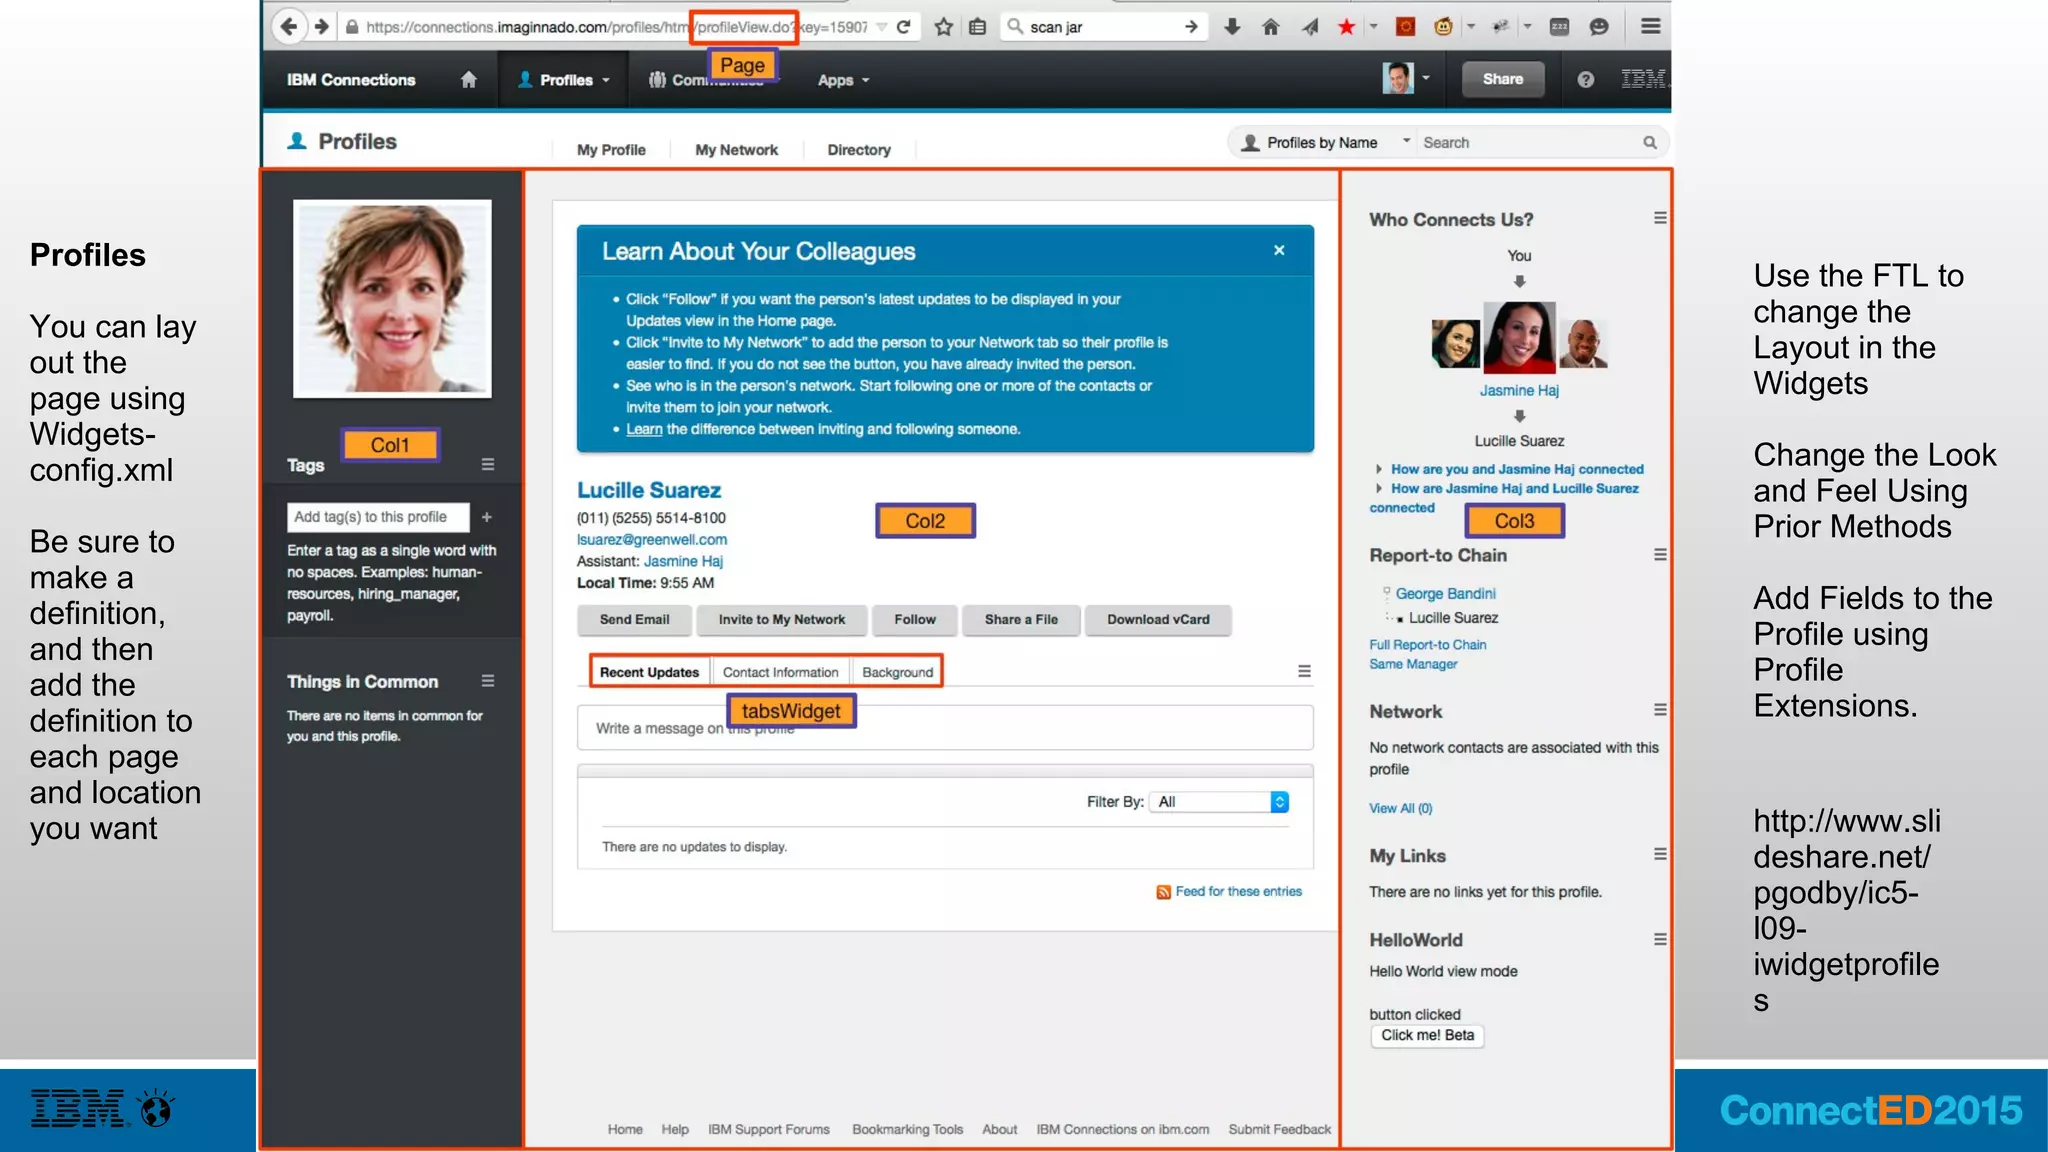
Task: Click the browser reload icon
Action: pos(903,27)
